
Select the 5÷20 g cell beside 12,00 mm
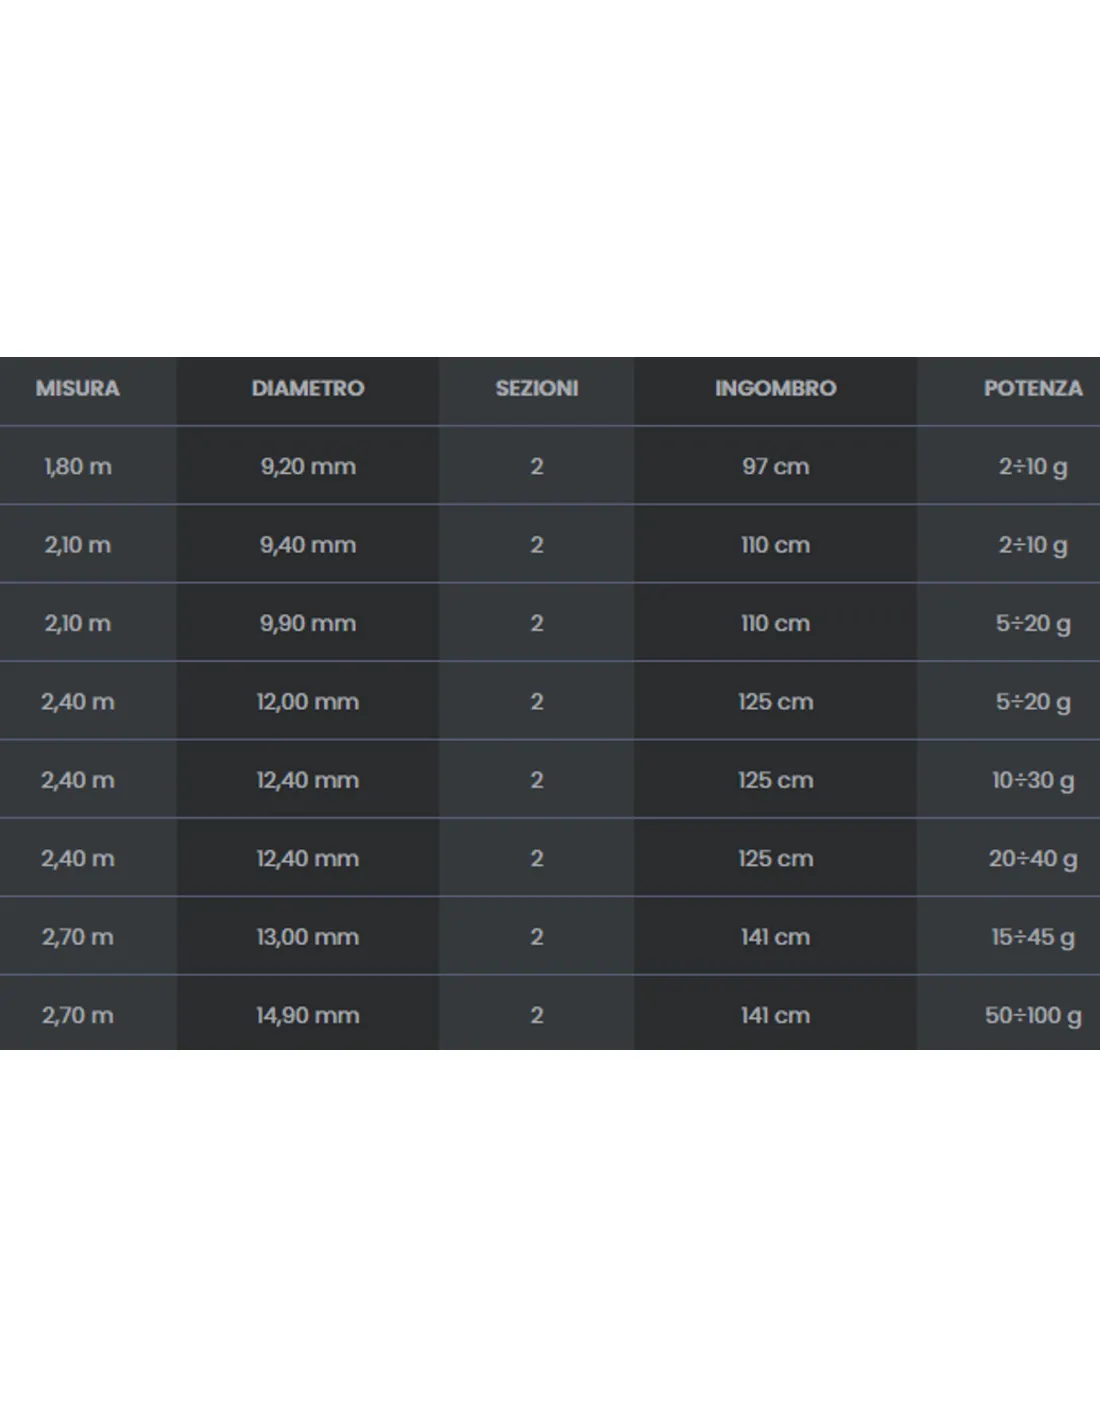tap(1033, 702)
